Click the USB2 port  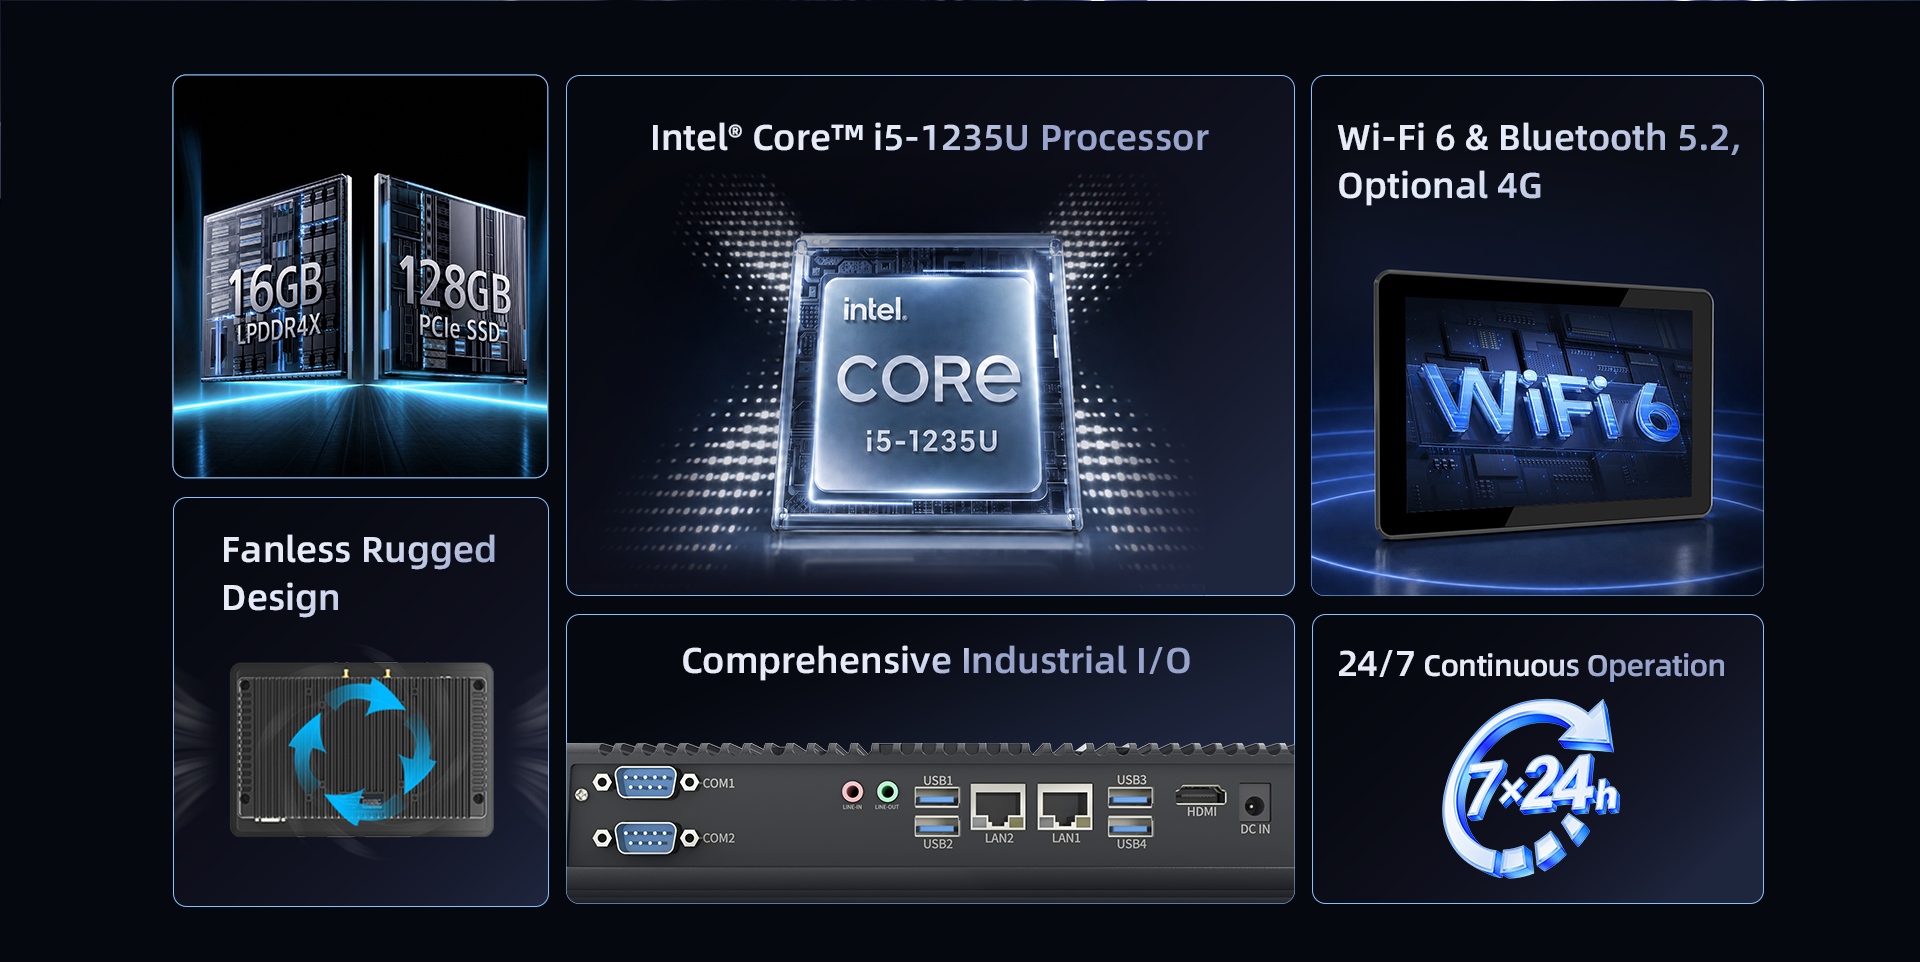pos(937,826)
